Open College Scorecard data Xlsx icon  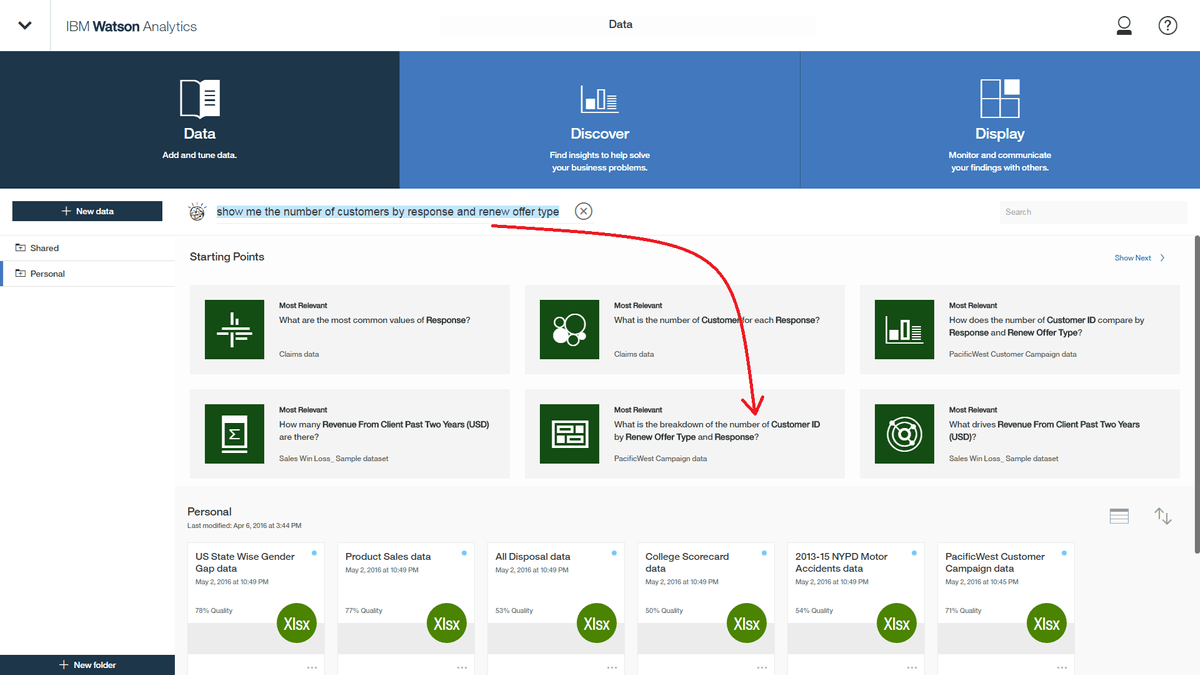pyautogui.click(x=746, y=624)
